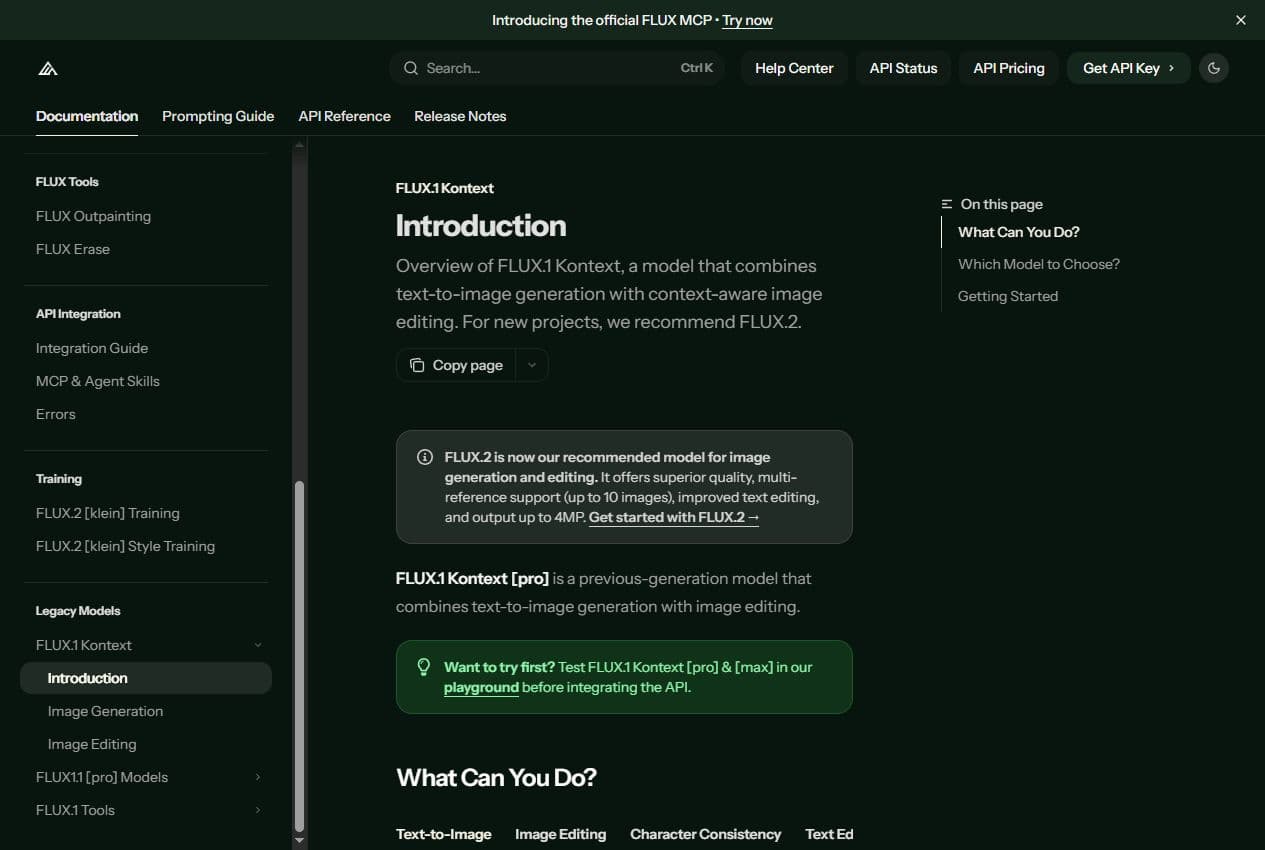Click the Ctrl K shortcut hint

[697, 68]
